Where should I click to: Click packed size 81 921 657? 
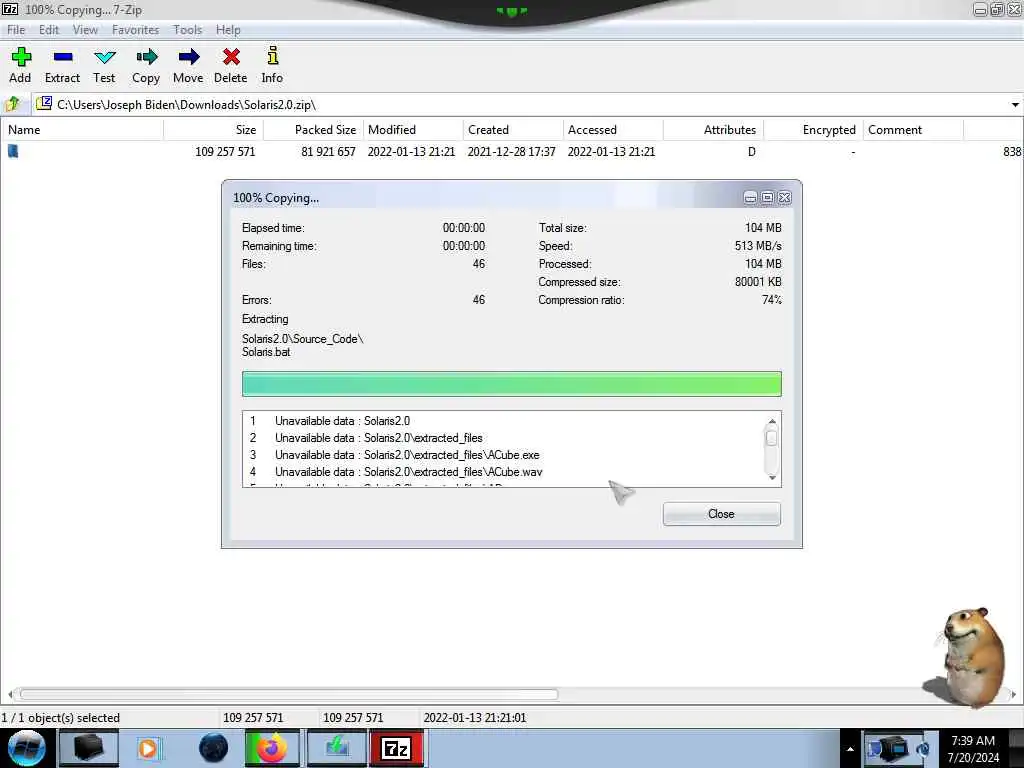(x=328, y=152)
